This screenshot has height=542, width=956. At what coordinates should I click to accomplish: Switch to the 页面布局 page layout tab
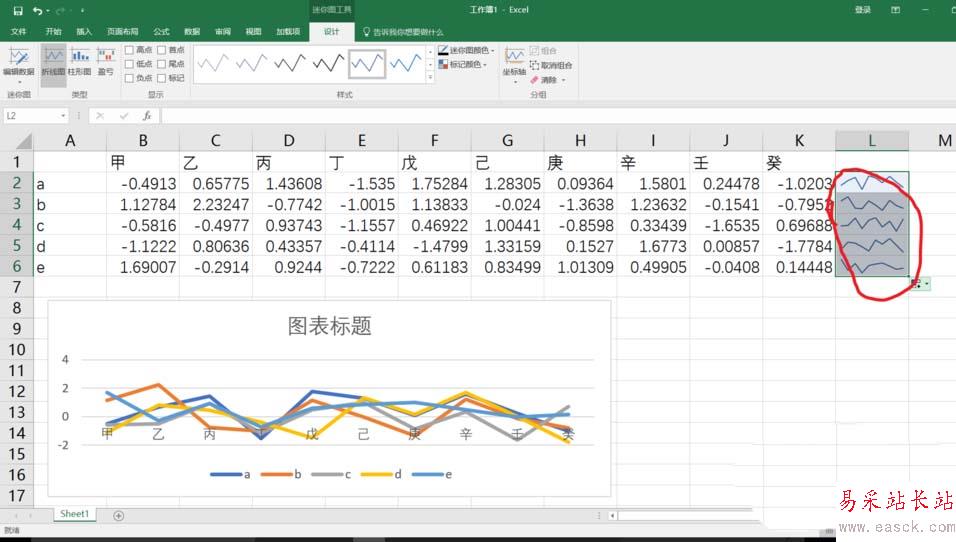pyautogui.click(x=122, y=32)
